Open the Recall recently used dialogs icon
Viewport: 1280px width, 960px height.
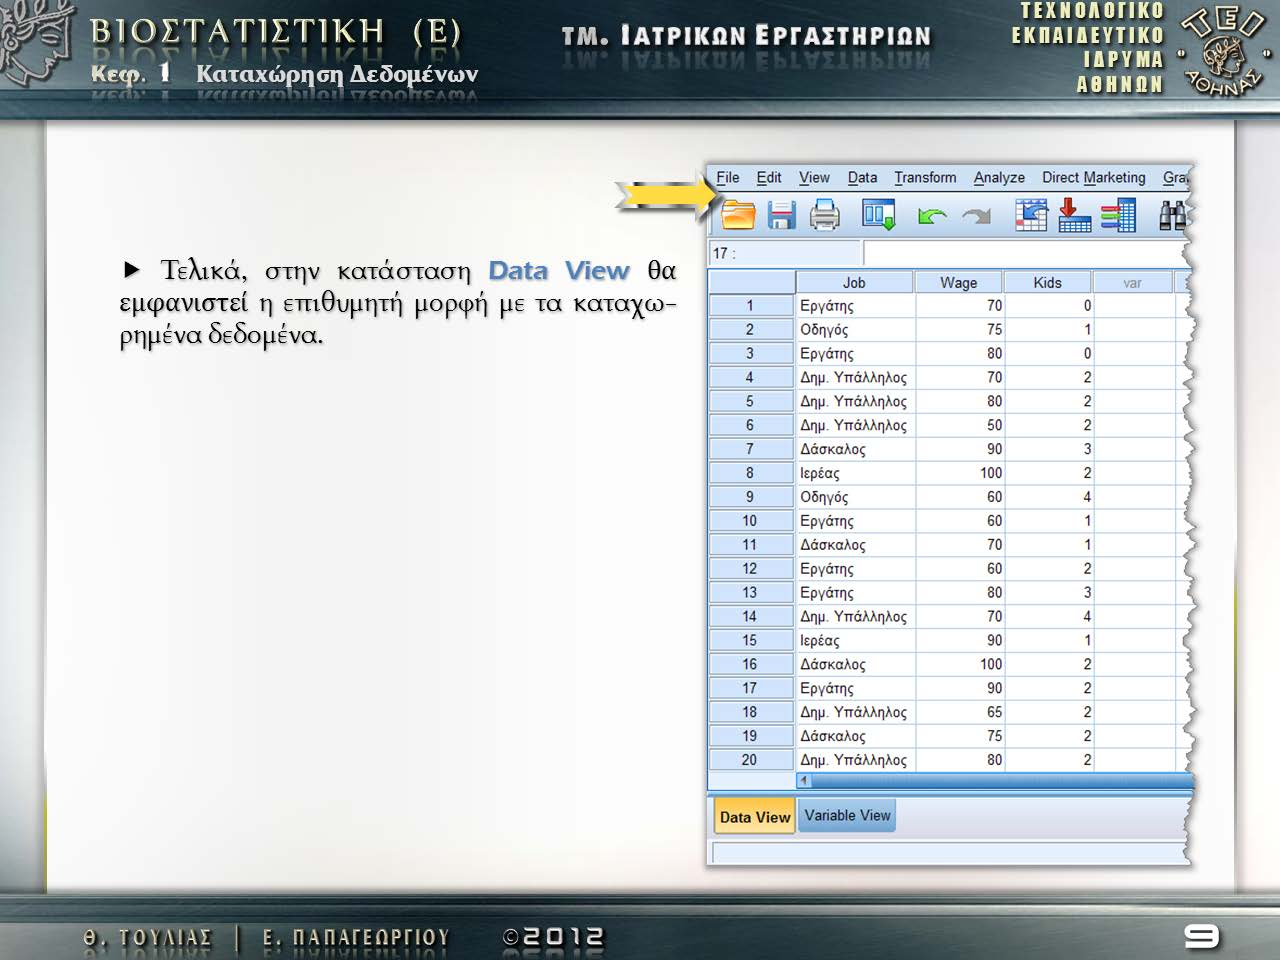pos(879,215)
